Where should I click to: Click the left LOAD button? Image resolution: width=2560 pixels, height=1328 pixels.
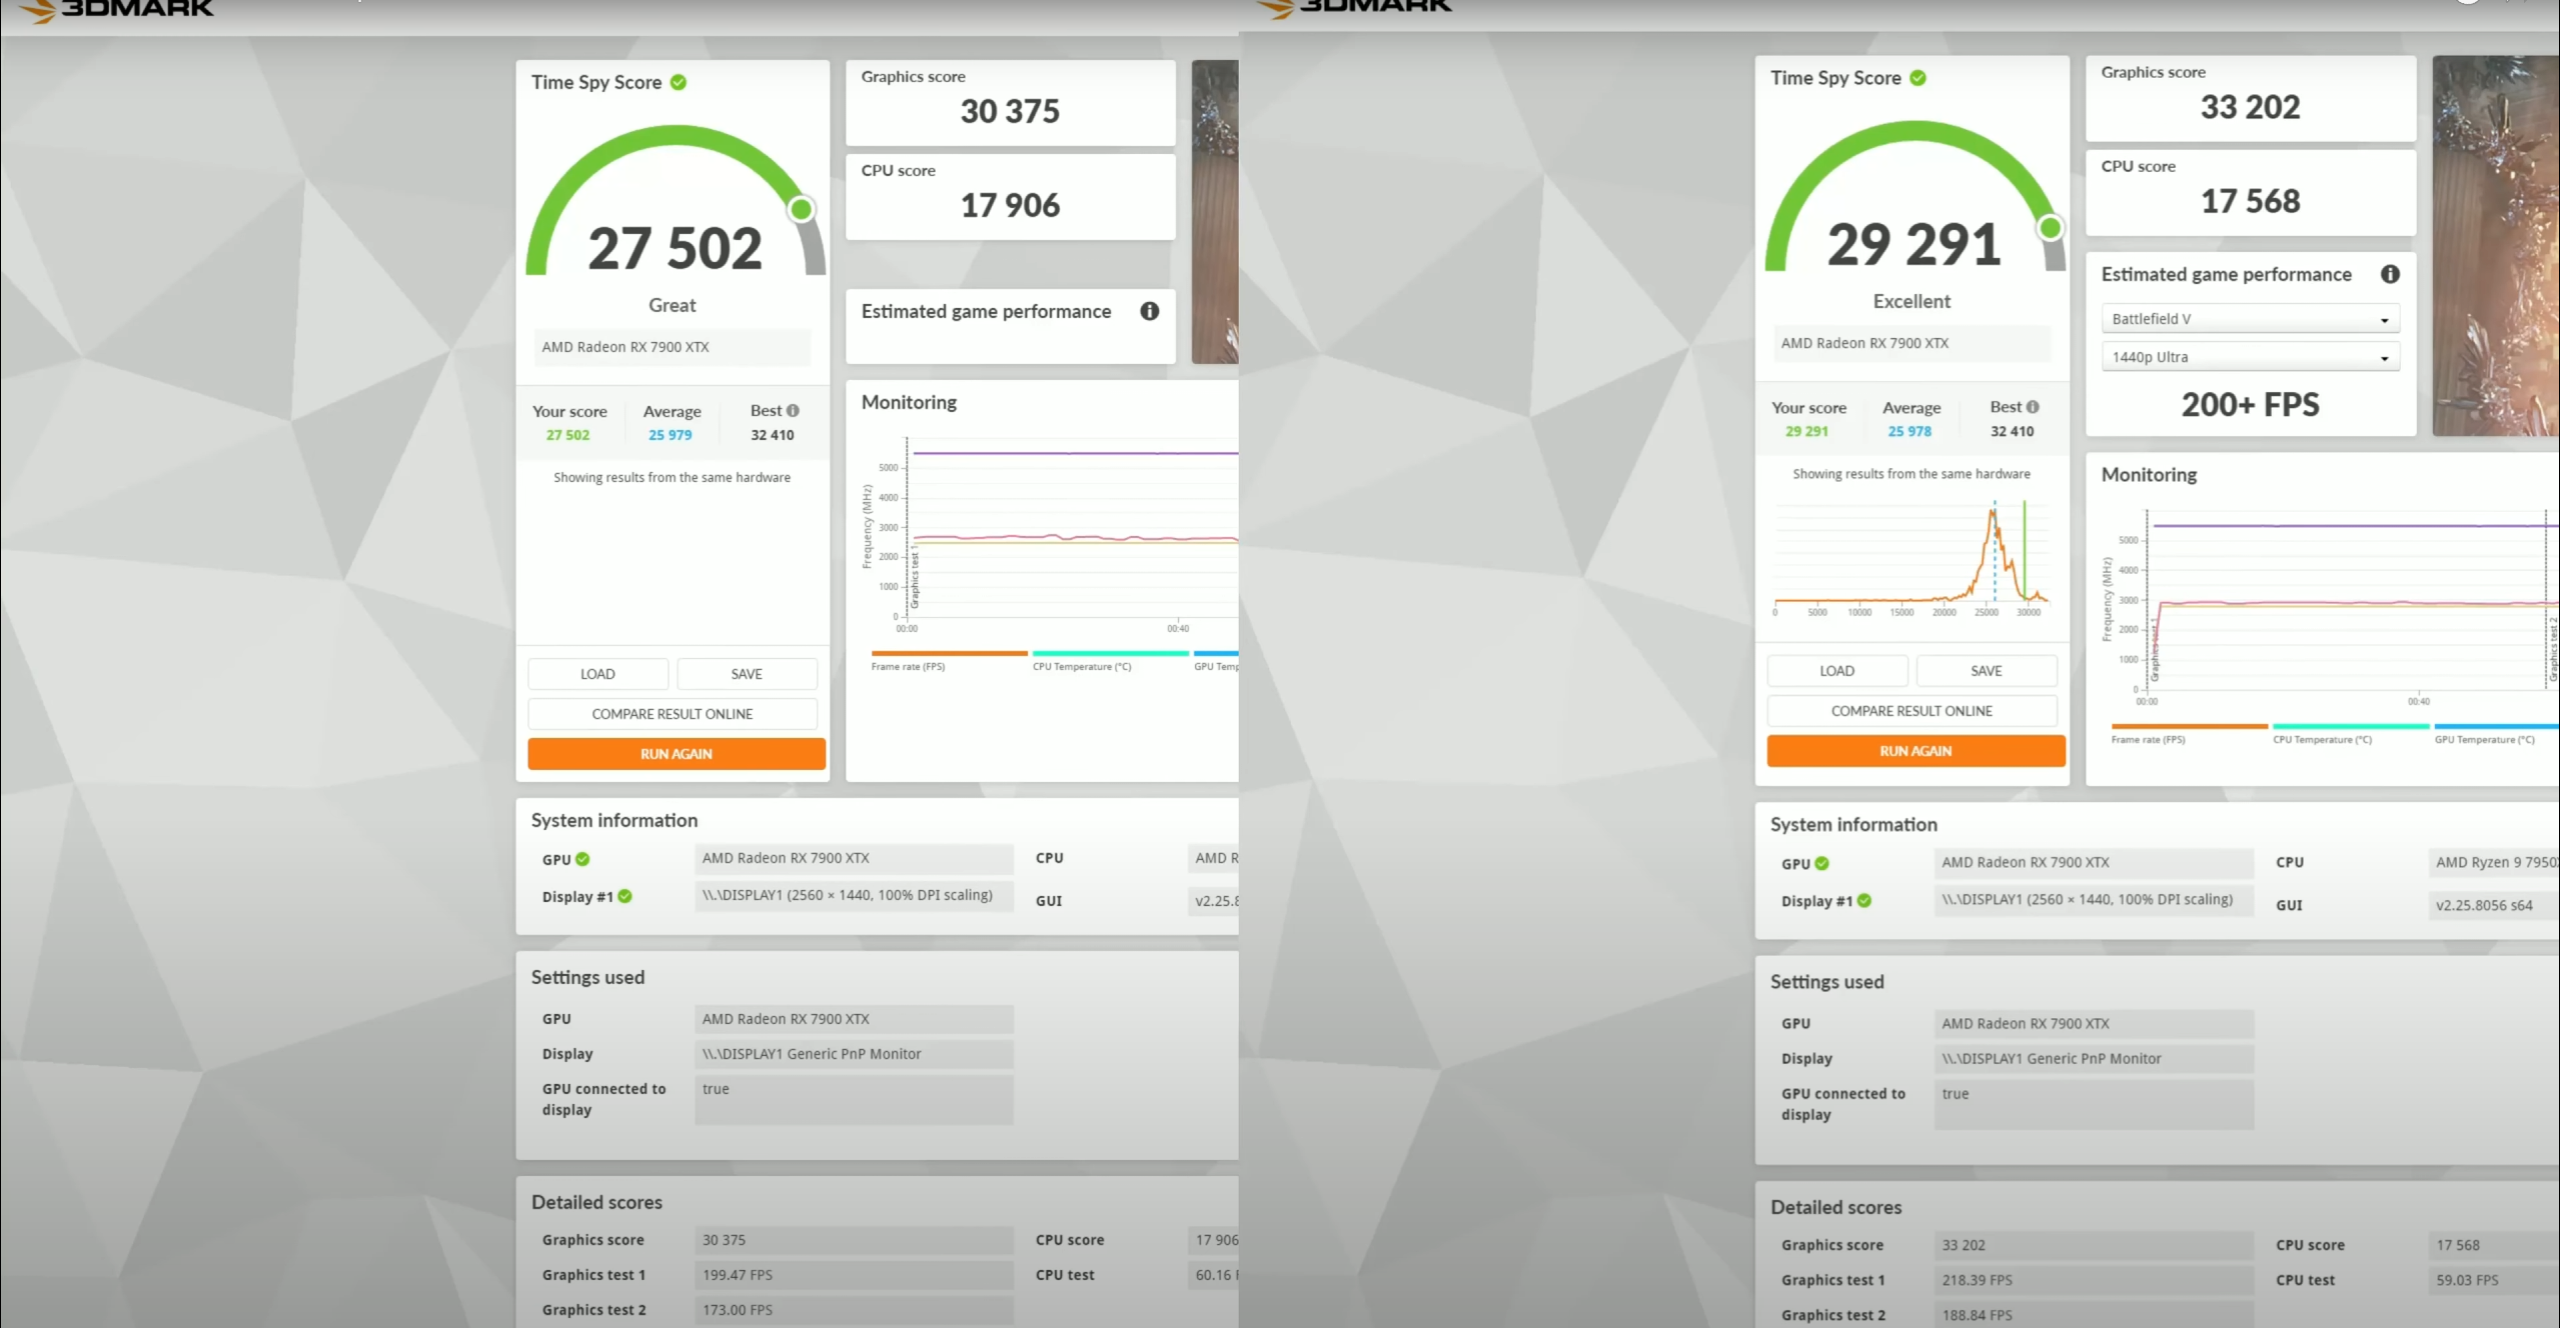[598, 674]
